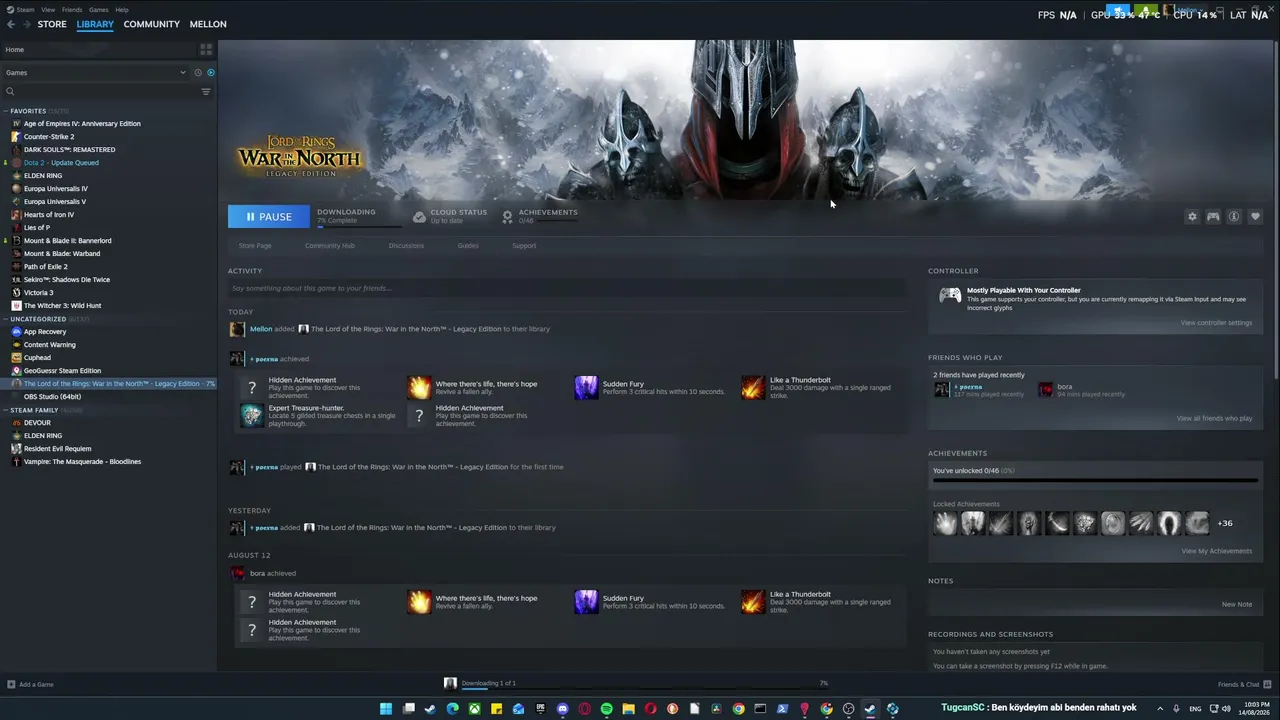Open Xbox app from the taskbar
The image size is (1280, 720).
coord(474,709)
